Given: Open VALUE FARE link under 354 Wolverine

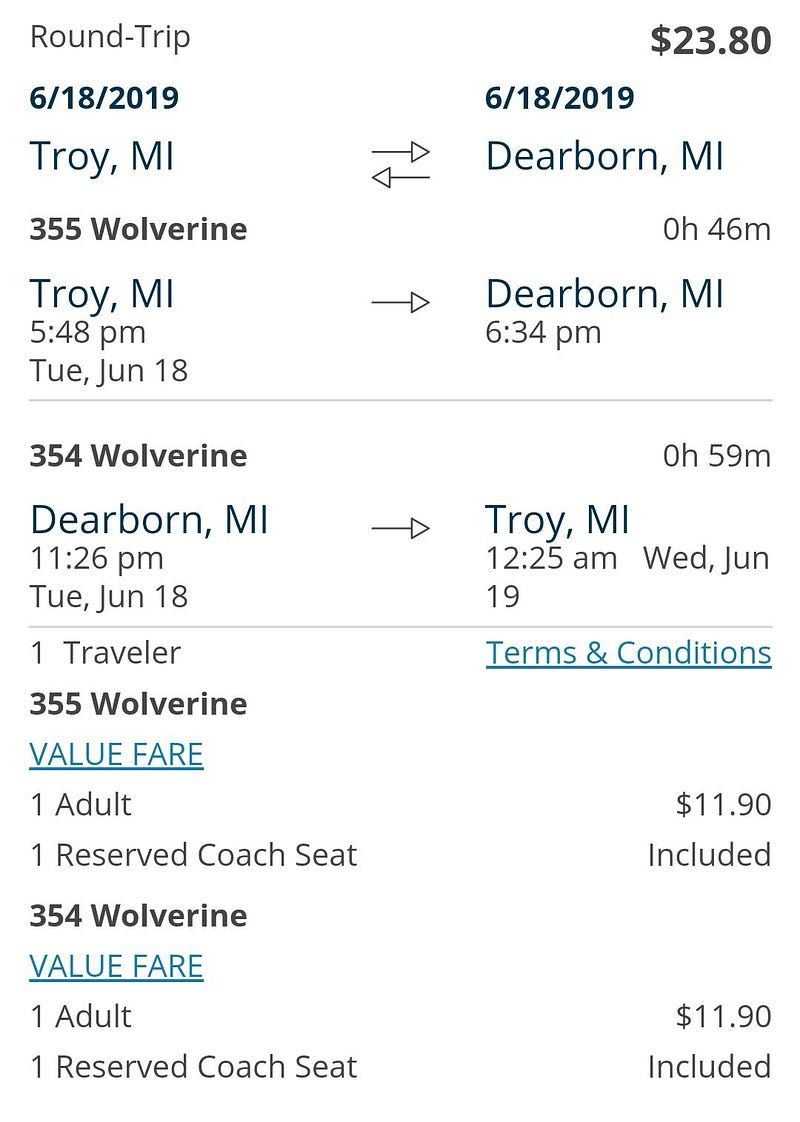Looking at the screenshot, I should 116,966.
